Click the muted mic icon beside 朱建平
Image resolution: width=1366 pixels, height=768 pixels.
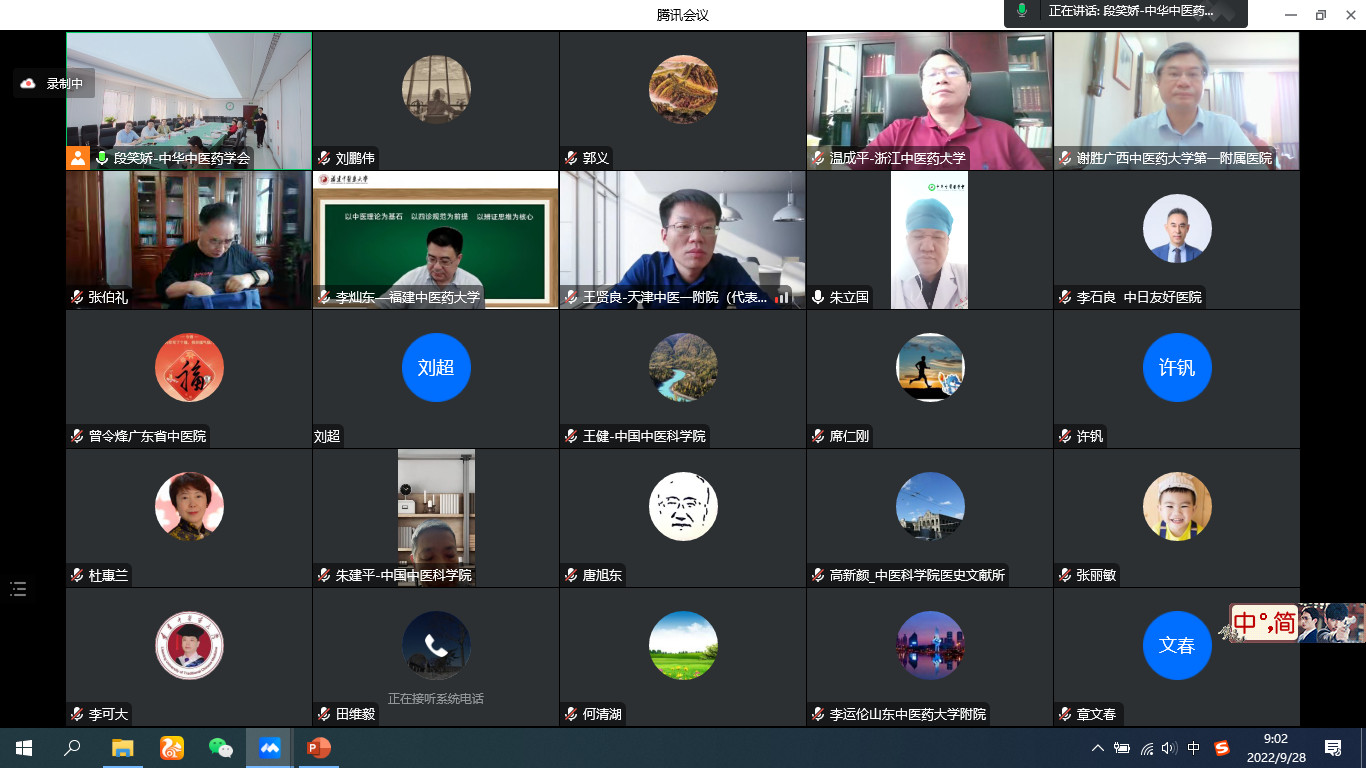click(x=324, y=575)
